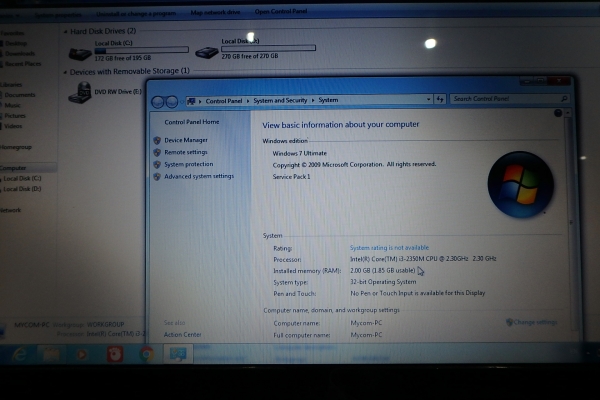Minimize the System window
Image resolution: width=600 pixels, height=400 pixels.
click(x=527, y=82)
